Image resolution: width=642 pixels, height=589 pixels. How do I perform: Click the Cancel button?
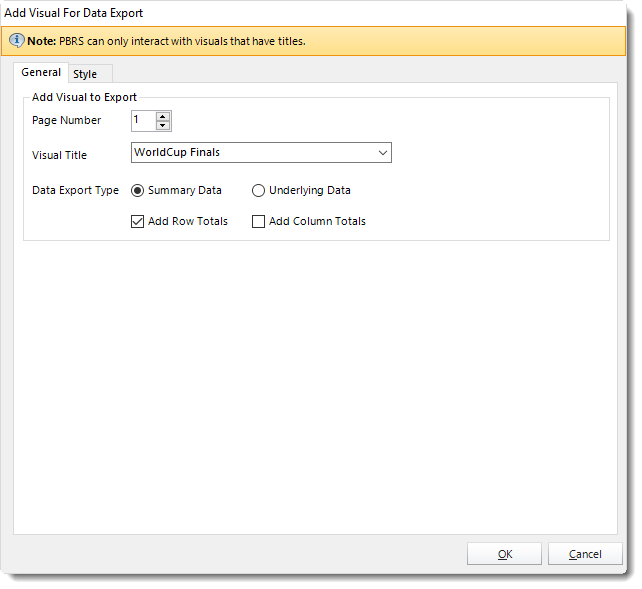point(585,554)
